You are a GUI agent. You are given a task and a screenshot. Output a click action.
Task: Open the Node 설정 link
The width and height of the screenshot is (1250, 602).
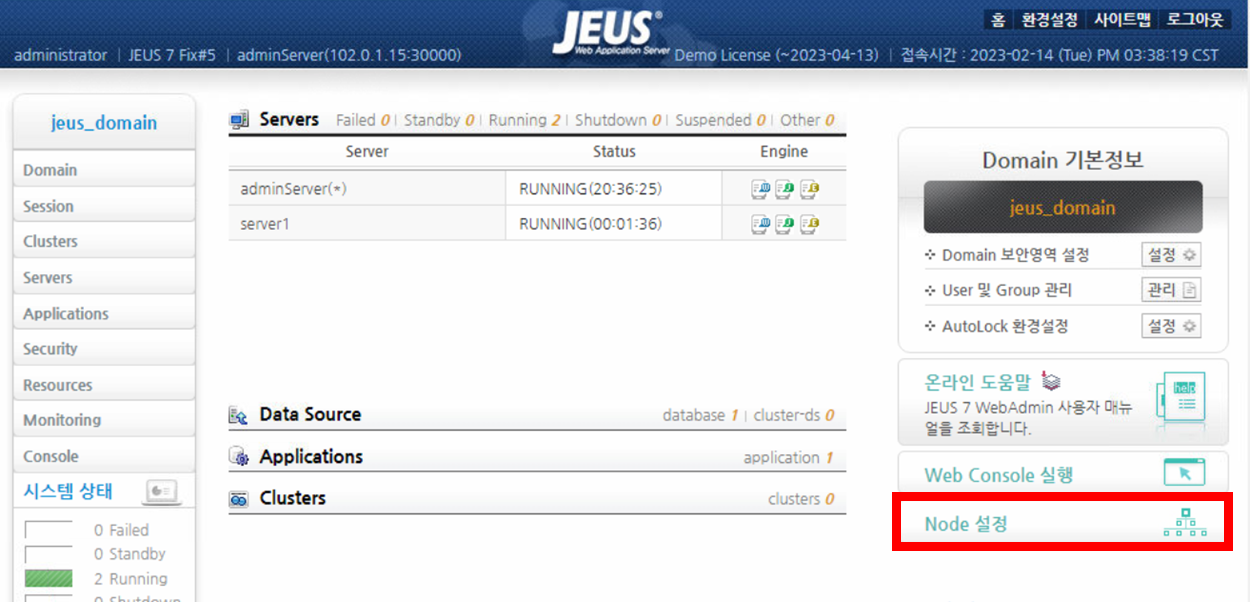(x=966, y=524)
